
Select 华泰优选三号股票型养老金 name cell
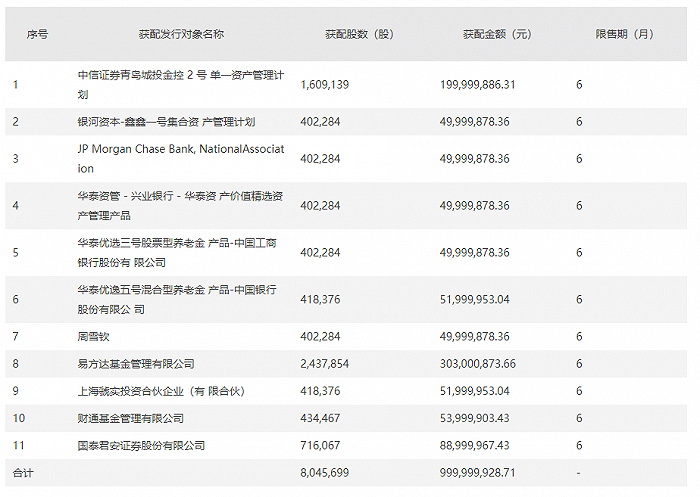(x=177, y=252)
